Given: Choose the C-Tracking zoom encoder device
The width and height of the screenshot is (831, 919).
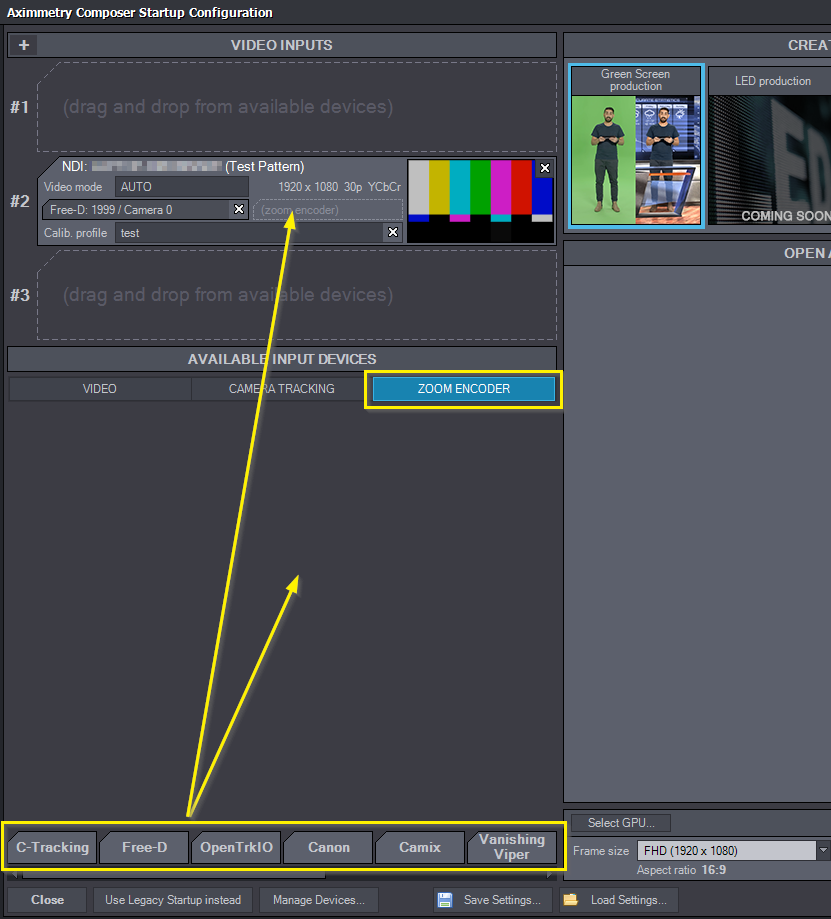Looking at the screenshot, I should [52, 848].
